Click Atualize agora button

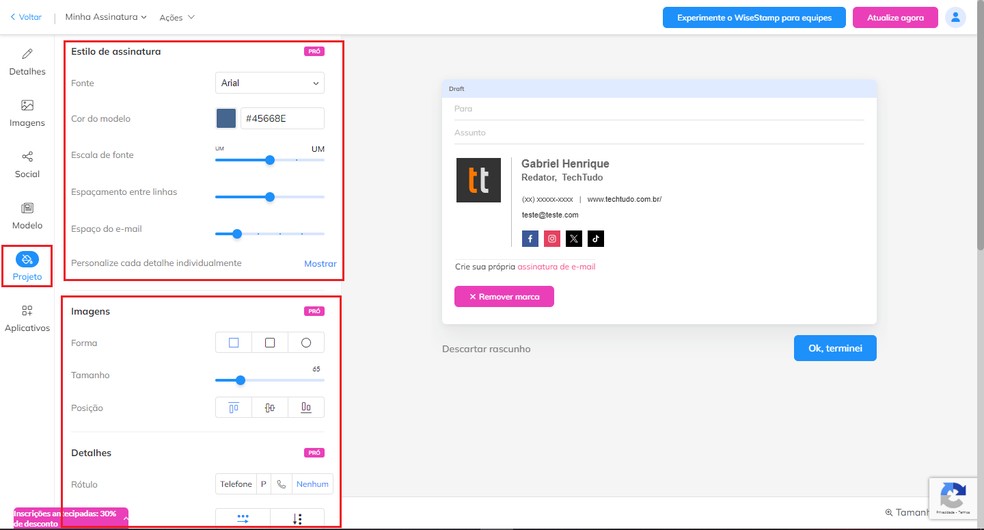[x=895, y=18]
